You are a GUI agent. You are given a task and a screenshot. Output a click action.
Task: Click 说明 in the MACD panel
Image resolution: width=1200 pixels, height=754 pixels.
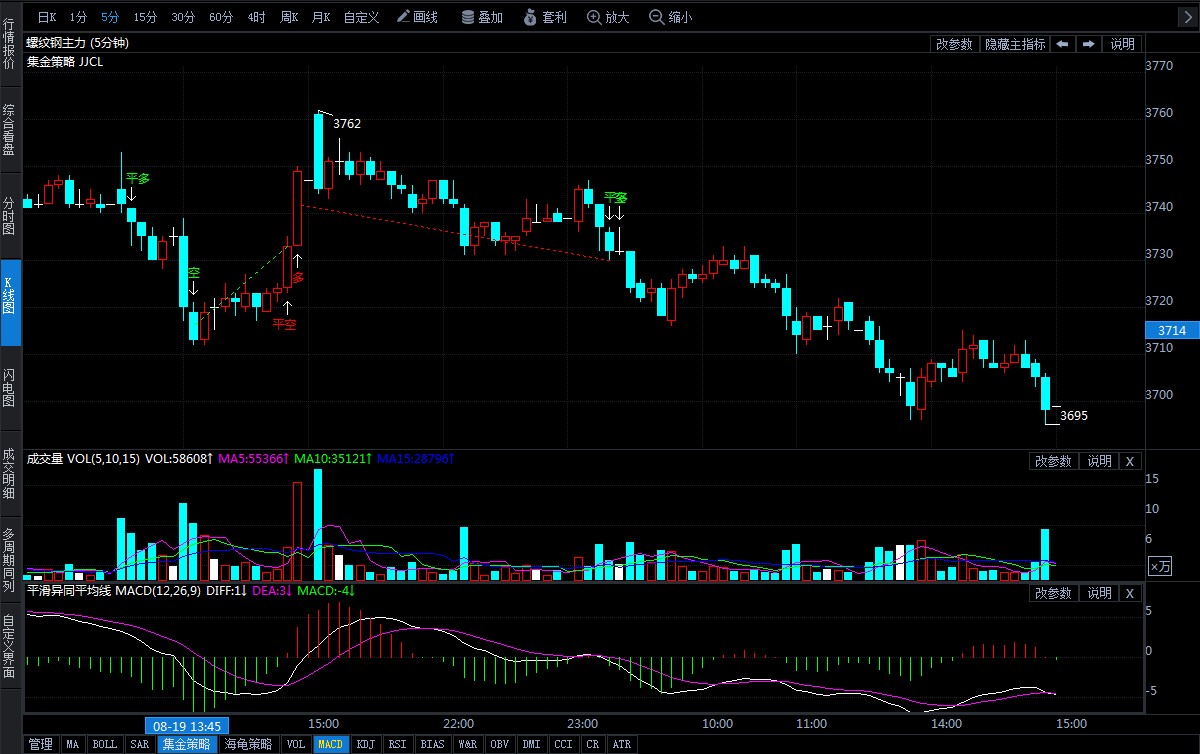click(1099, 593)
